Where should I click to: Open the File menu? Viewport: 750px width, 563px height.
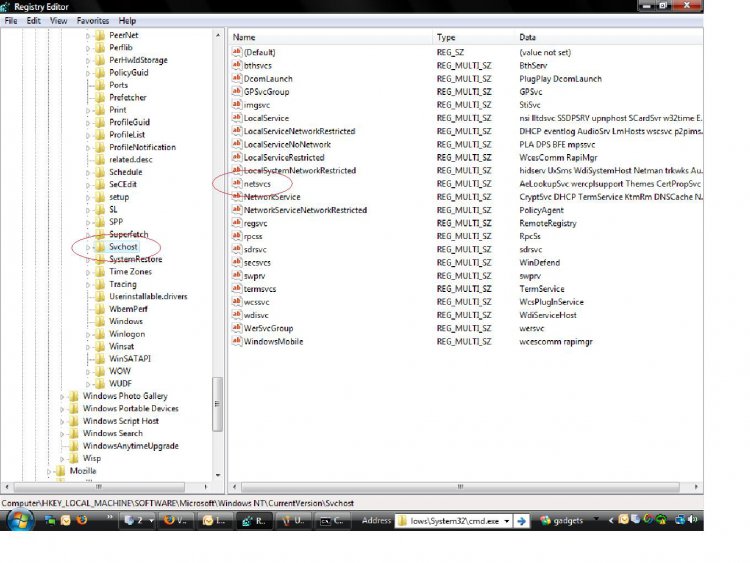pyautogui.click(x=11, y=21)
